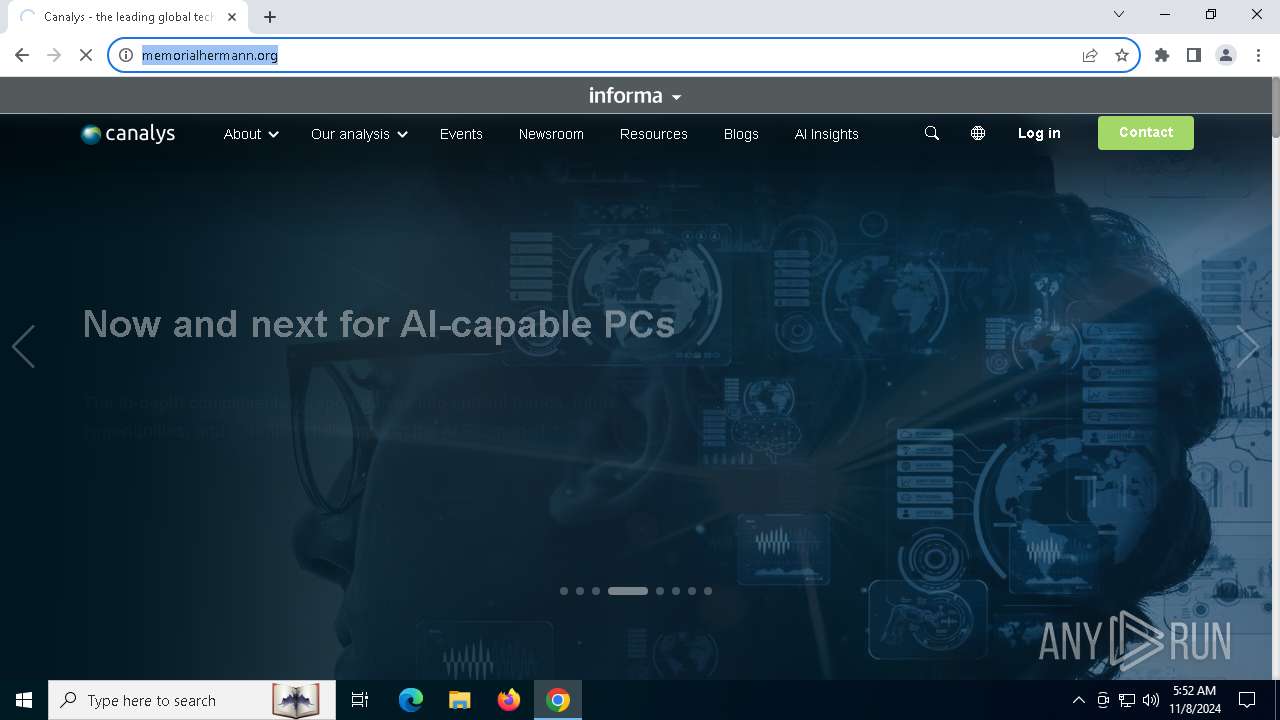View site information icon in address bar
This screenshot has height=720, width=1280.
(126, 55)
